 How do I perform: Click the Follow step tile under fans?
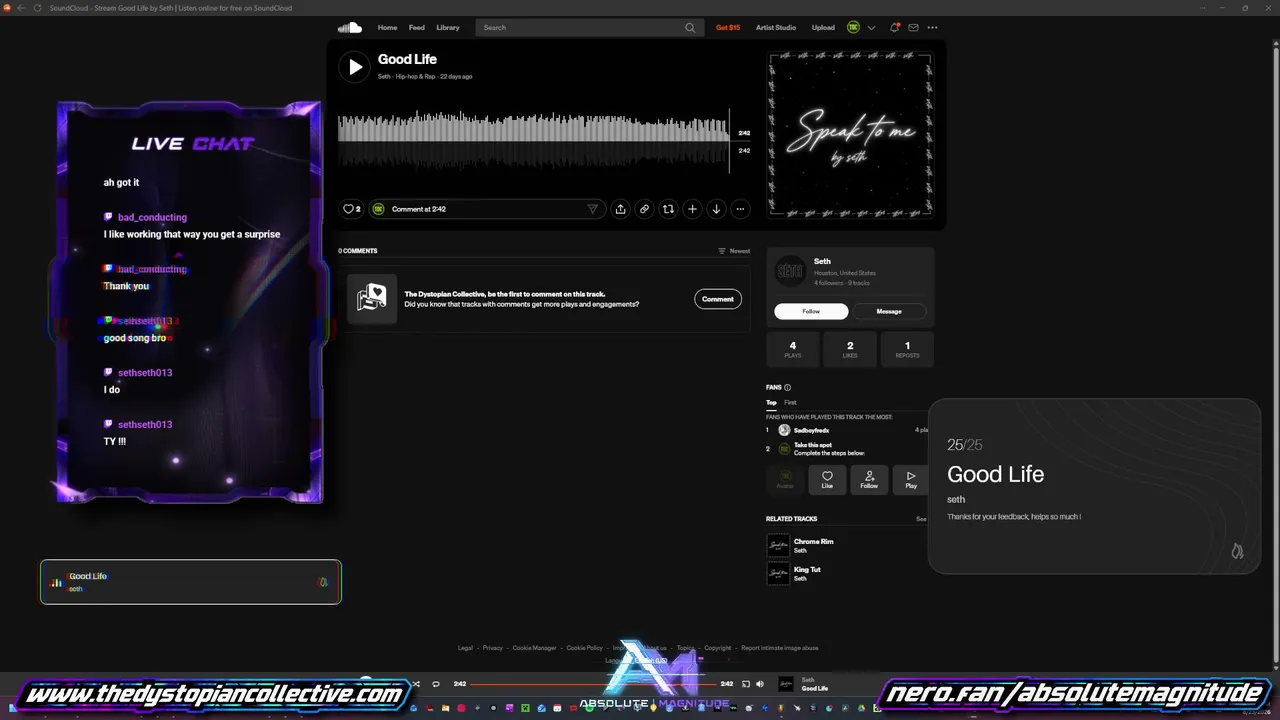(x=869, y=480)
